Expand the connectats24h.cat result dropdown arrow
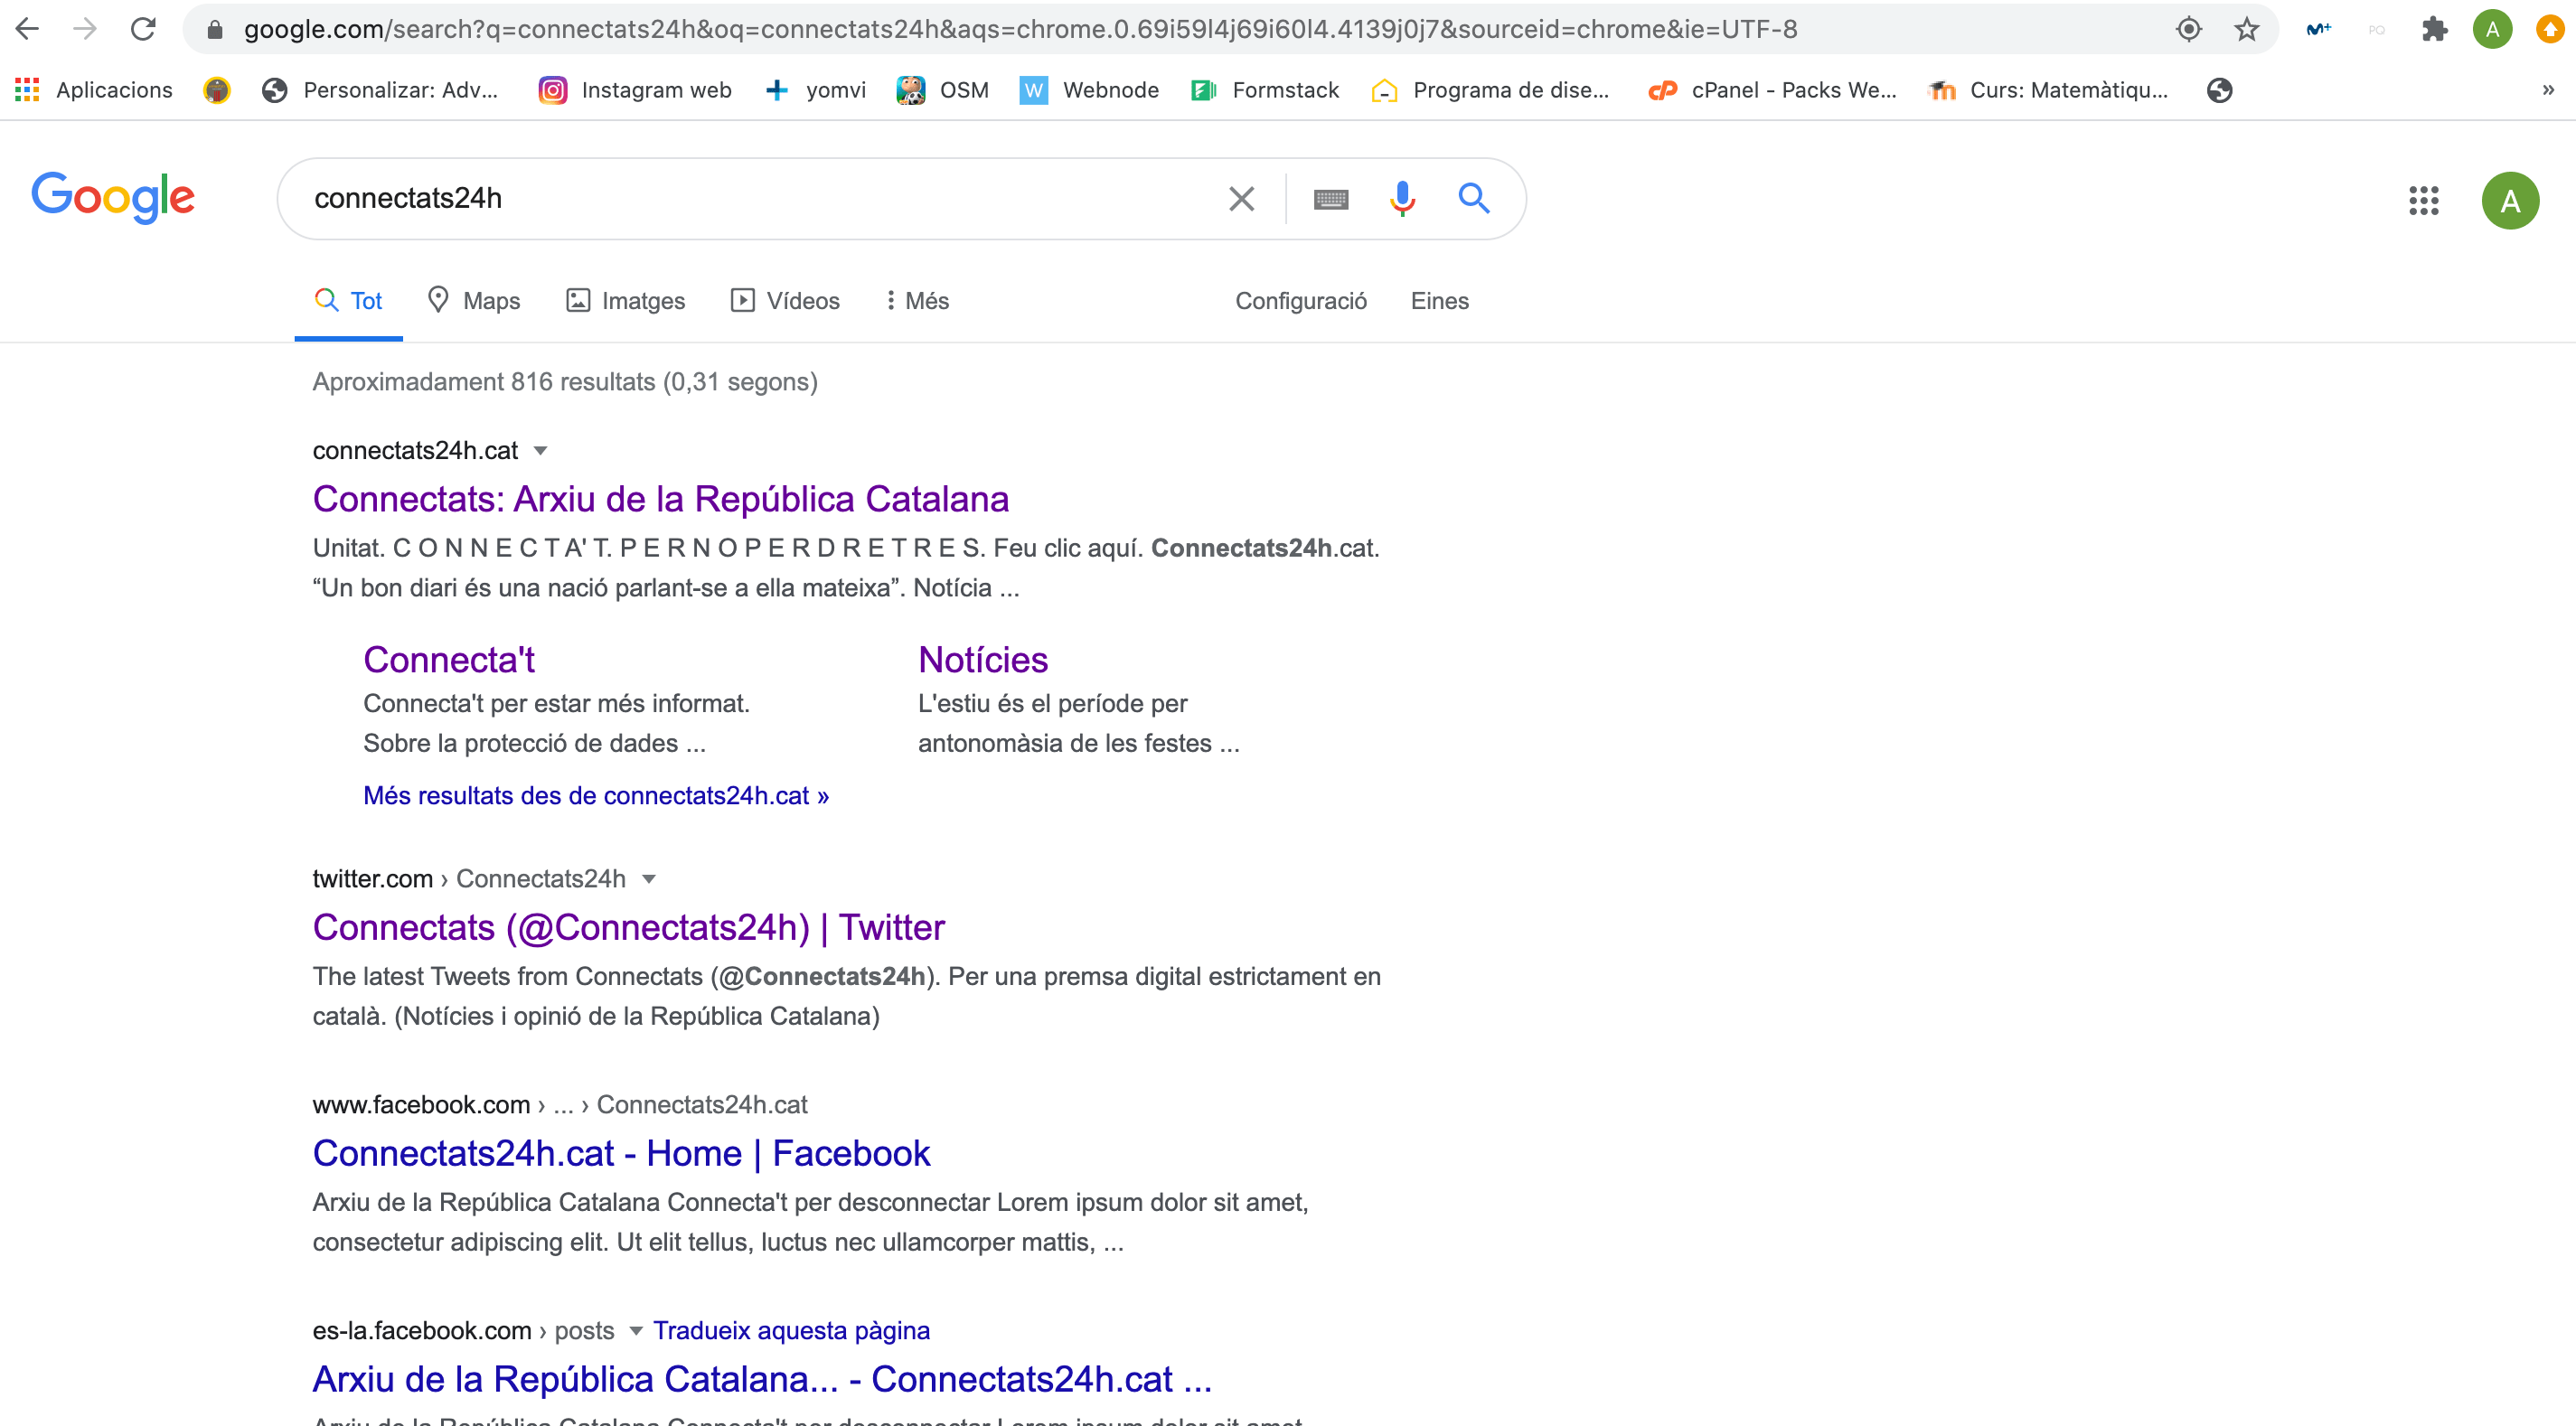The image size is (2576, 1426). click(541, 451)
